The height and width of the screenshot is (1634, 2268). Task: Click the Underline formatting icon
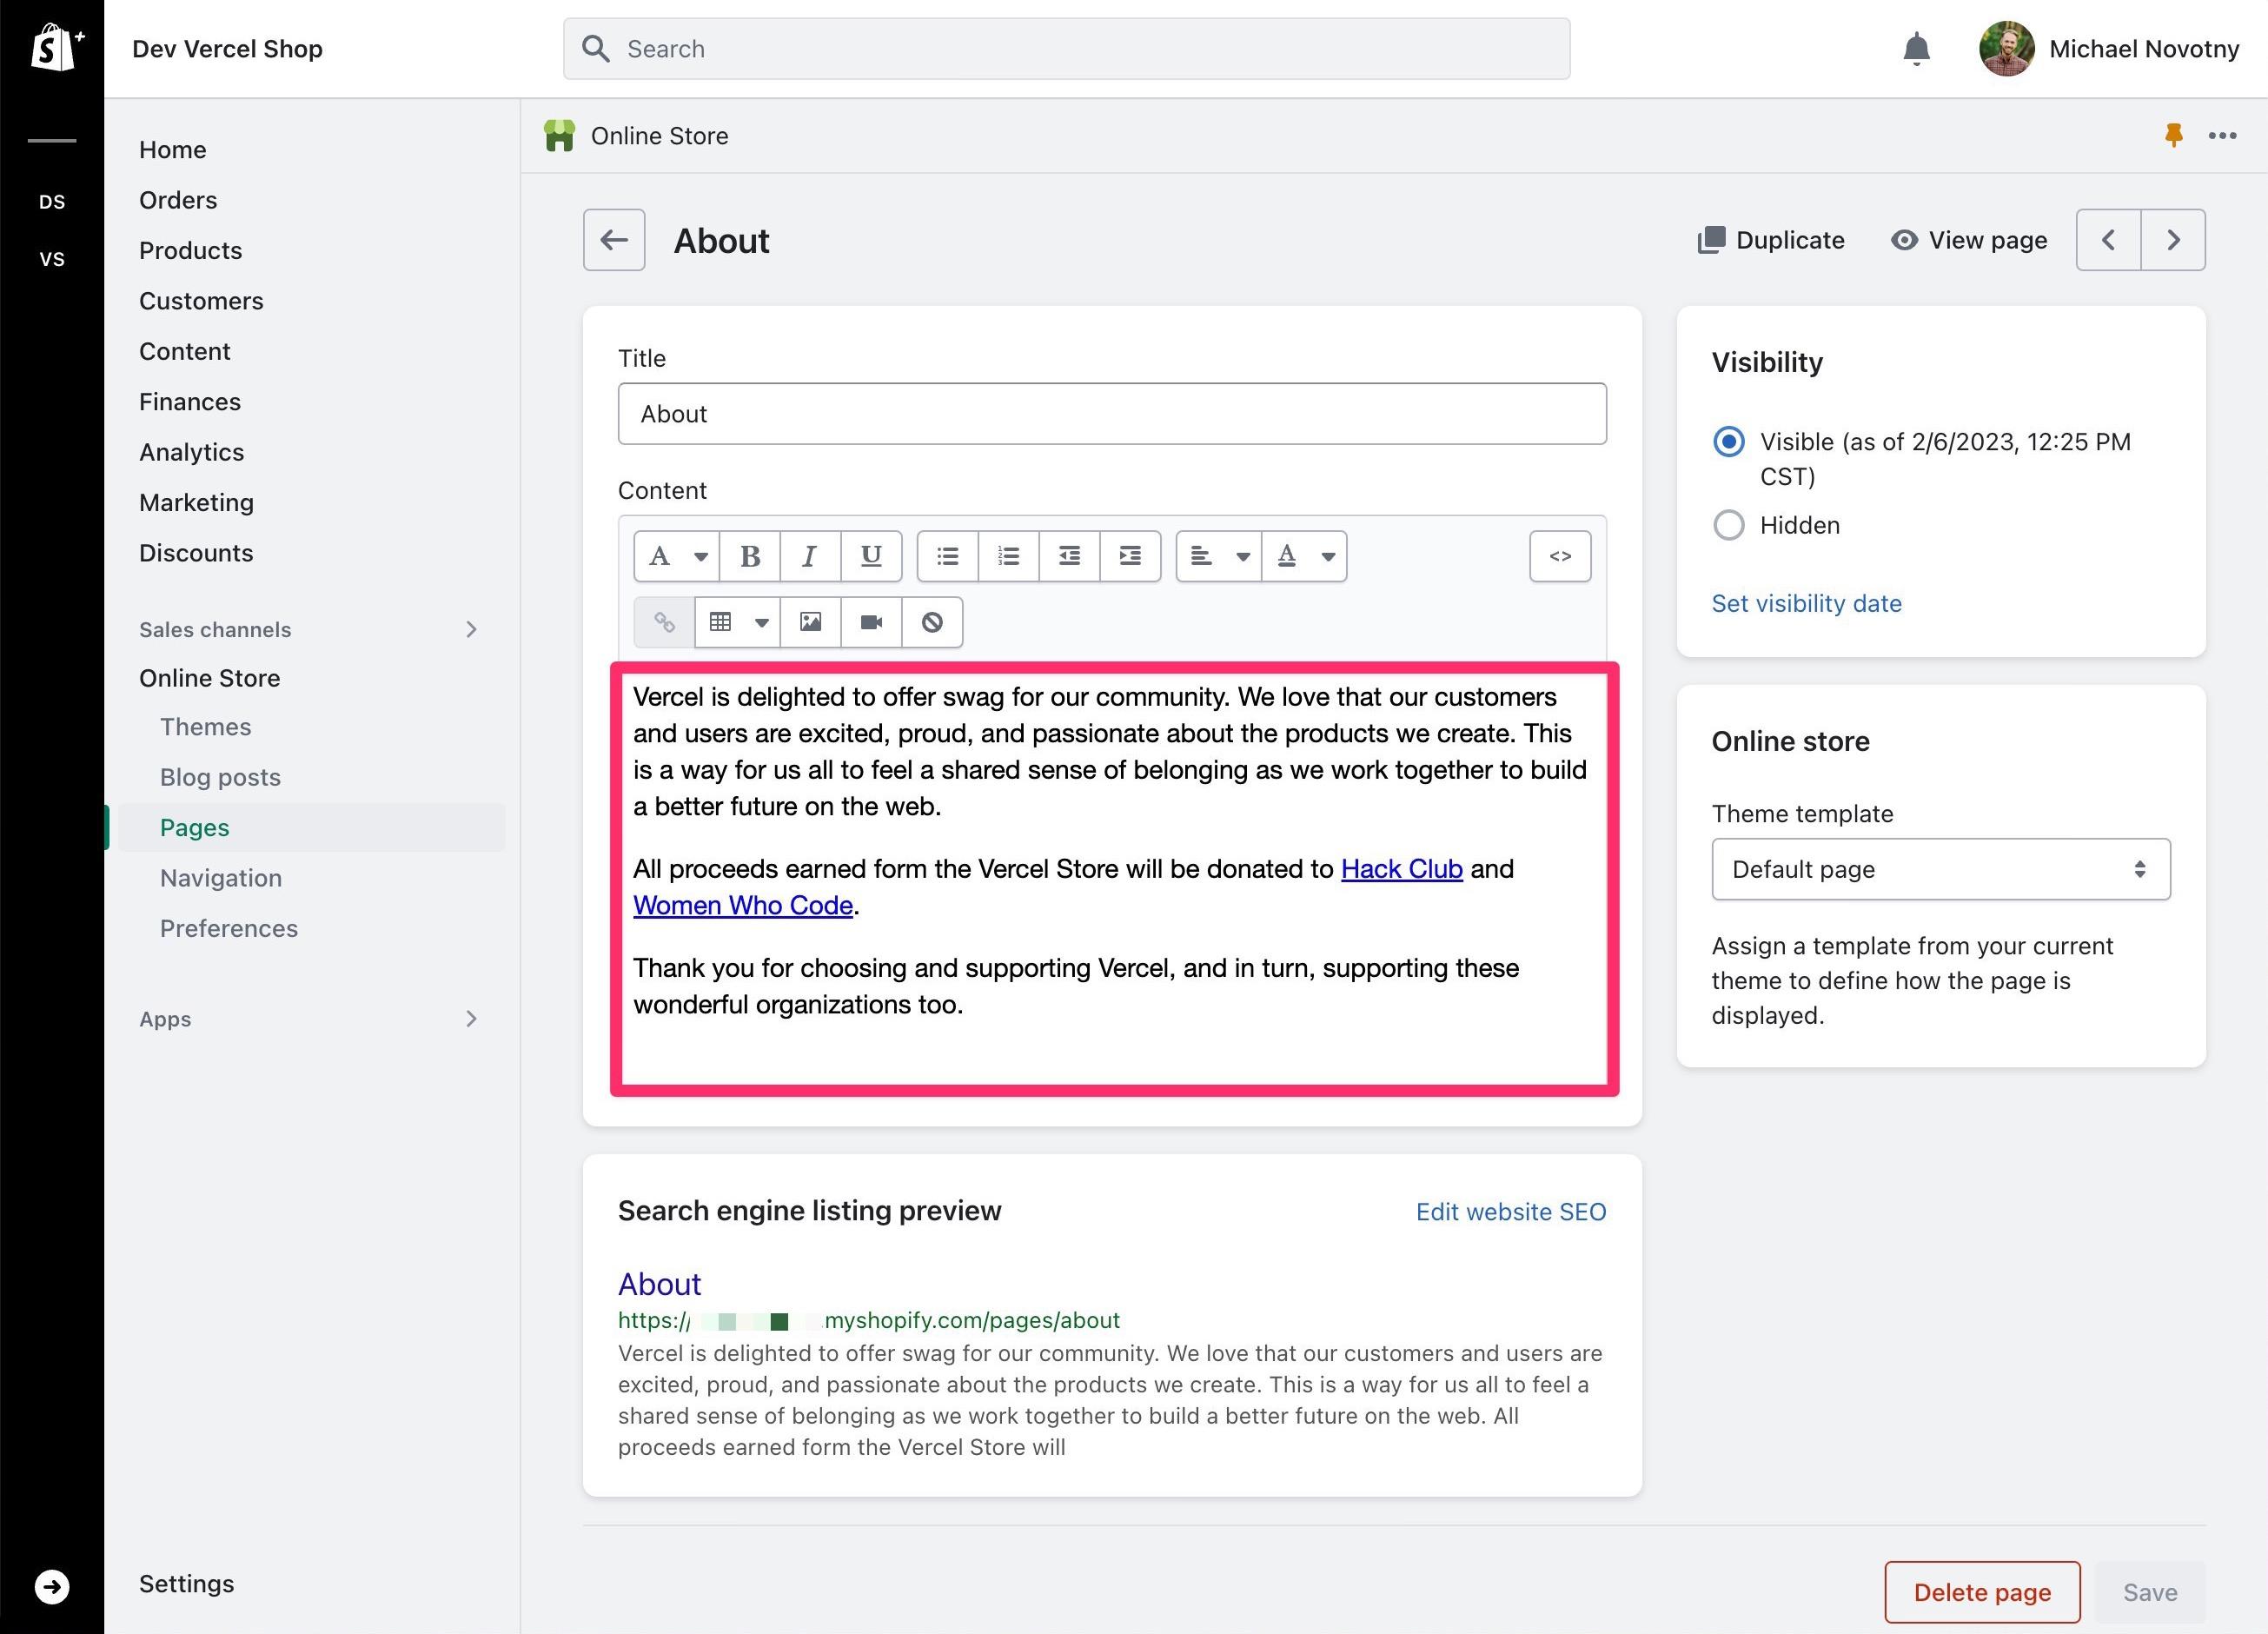click(872, 556)
